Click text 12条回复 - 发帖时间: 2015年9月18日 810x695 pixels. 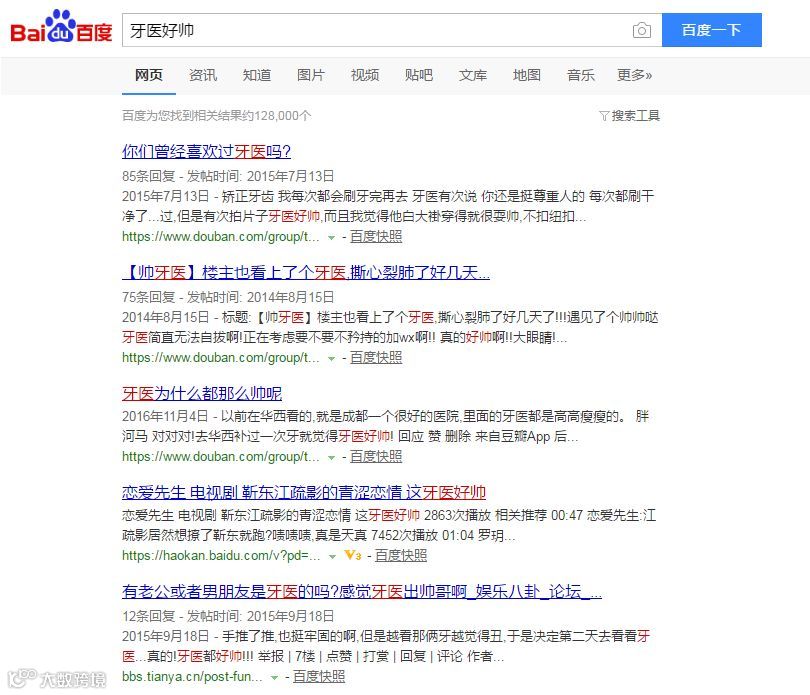tap(228, 616)
